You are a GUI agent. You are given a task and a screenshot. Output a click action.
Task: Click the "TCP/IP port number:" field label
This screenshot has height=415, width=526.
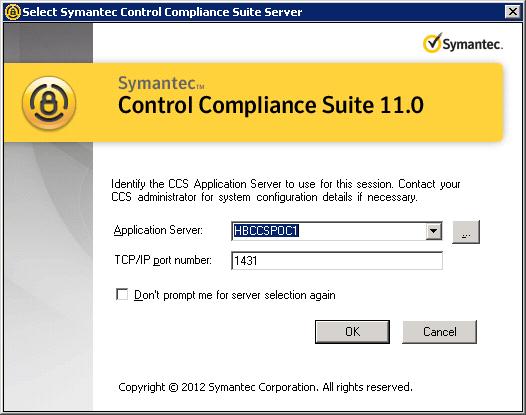click(163, 260)
